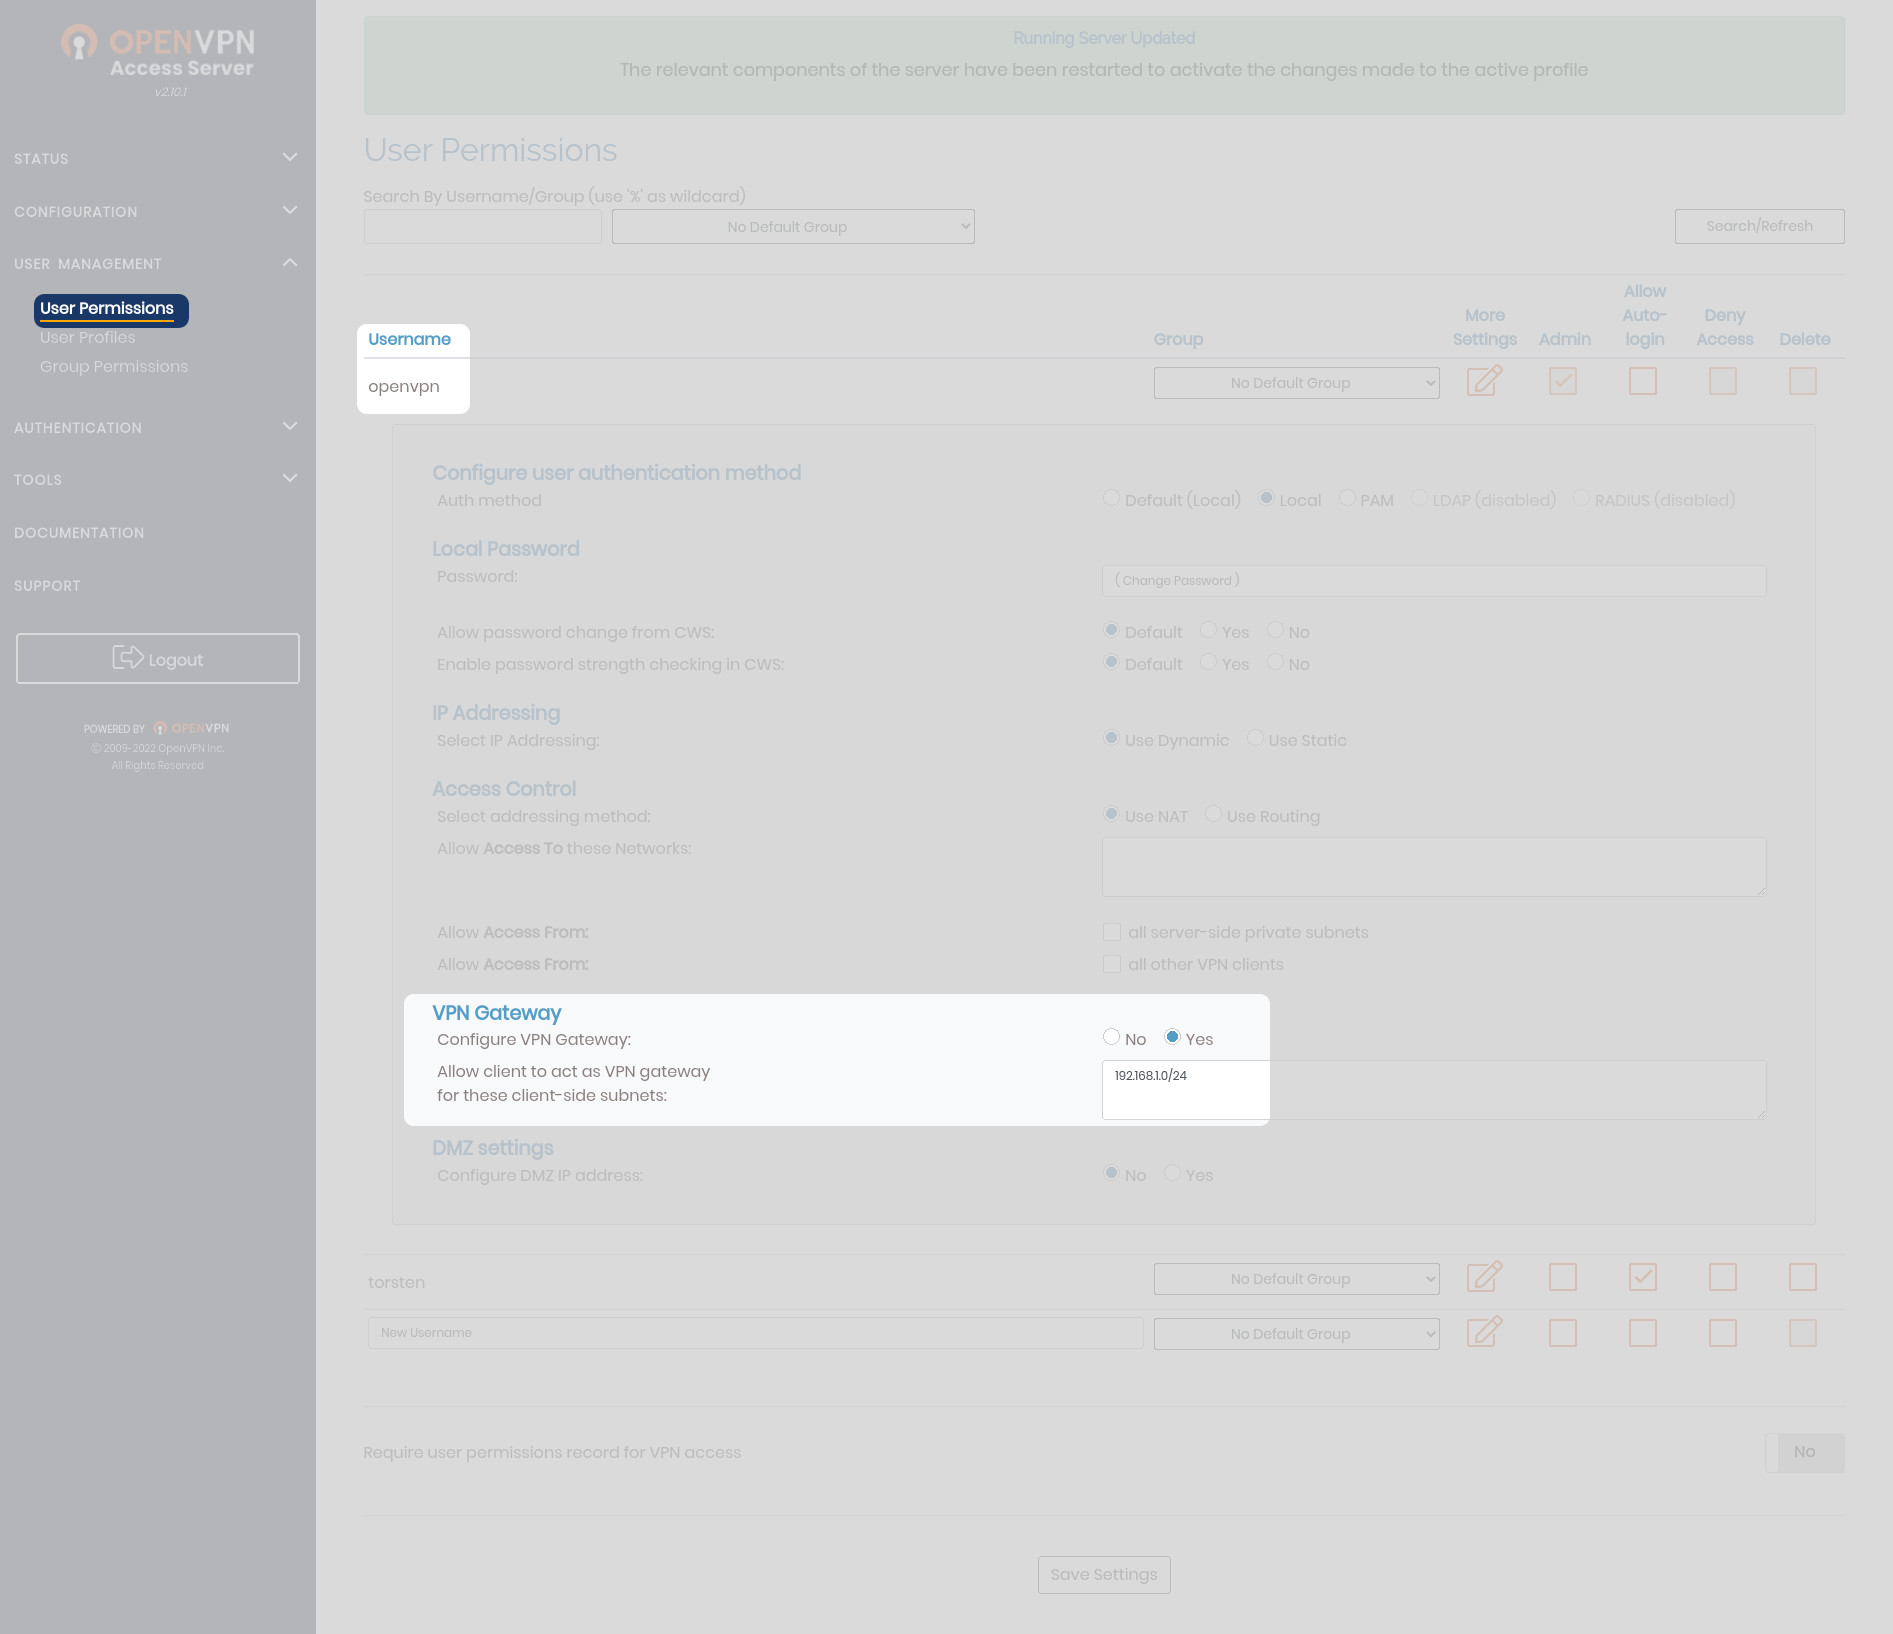This screenshot has height=1634, width=1893.
Task: Click the More Settings edit icon for openvpn
Action: click(1484, 381)
